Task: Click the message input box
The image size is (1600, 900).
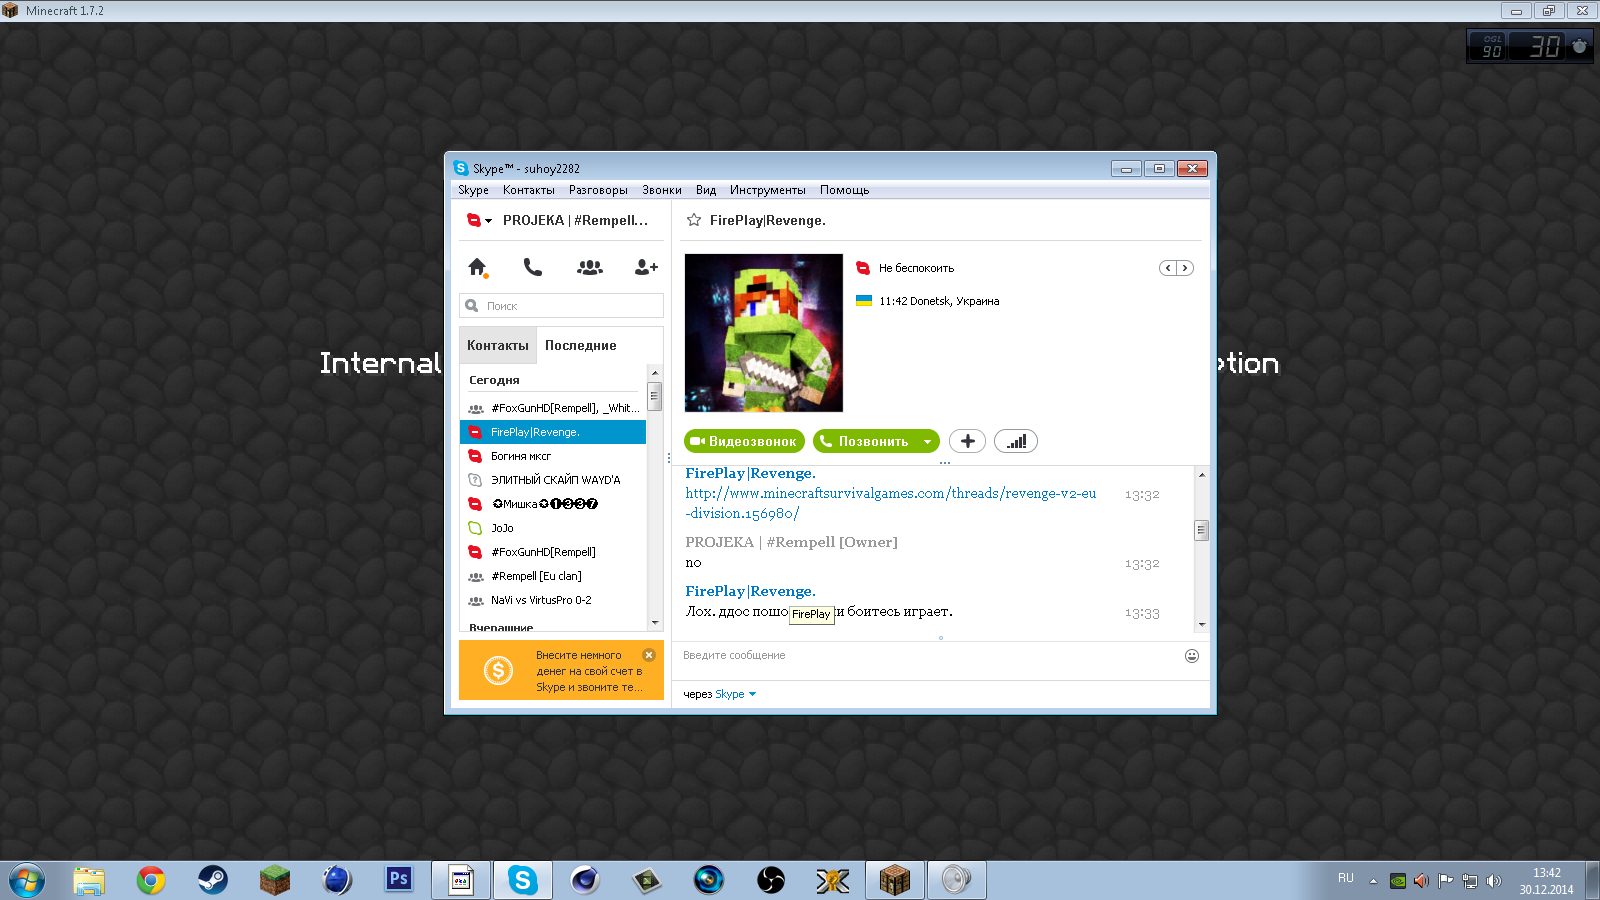Action: [x=930, y=656]
